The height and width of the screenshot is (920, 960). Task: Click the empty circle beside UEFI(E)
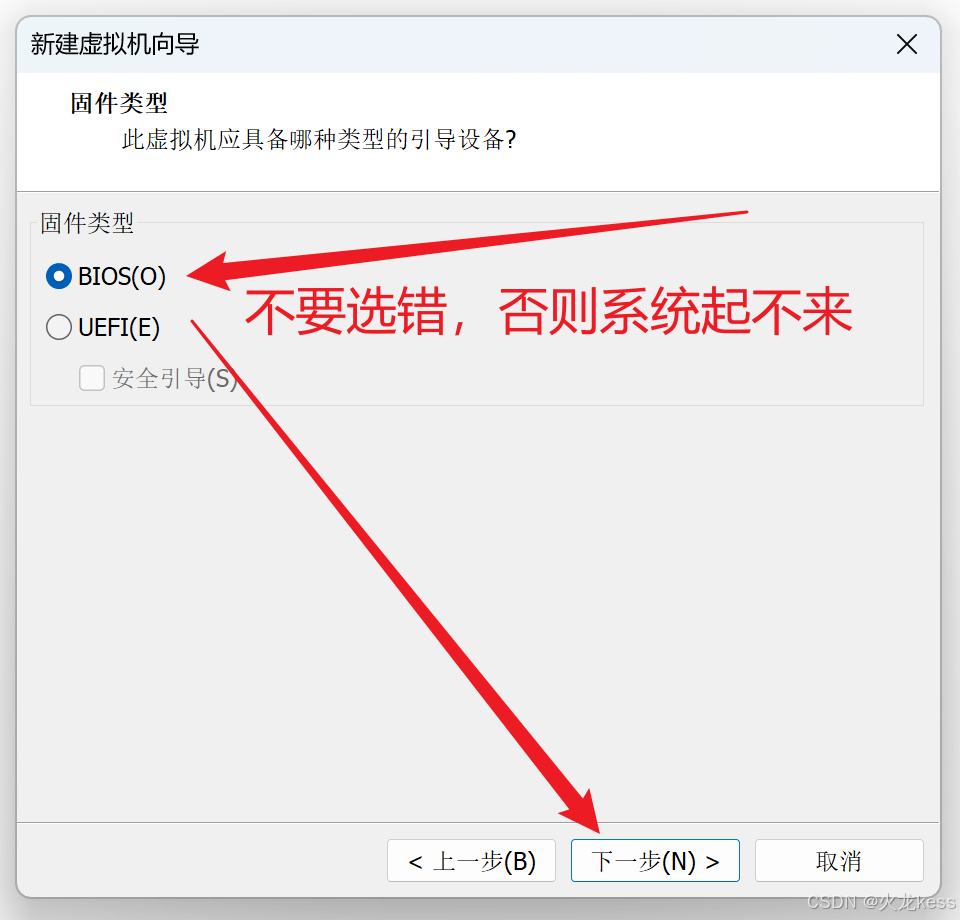[x=59, y=327]
